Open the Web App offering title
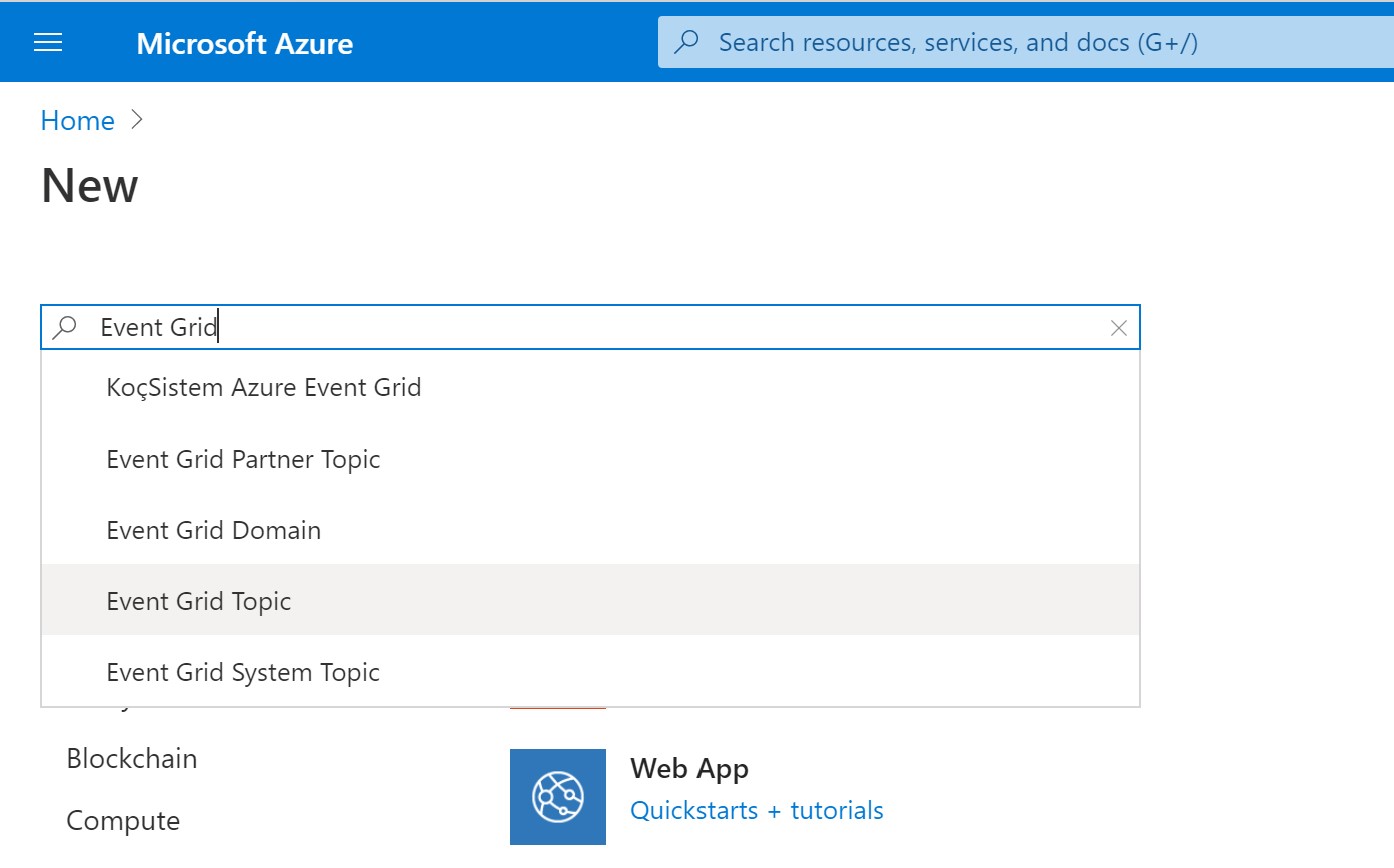This screenshot has width=1394, height=868. (x=689, y=769)
